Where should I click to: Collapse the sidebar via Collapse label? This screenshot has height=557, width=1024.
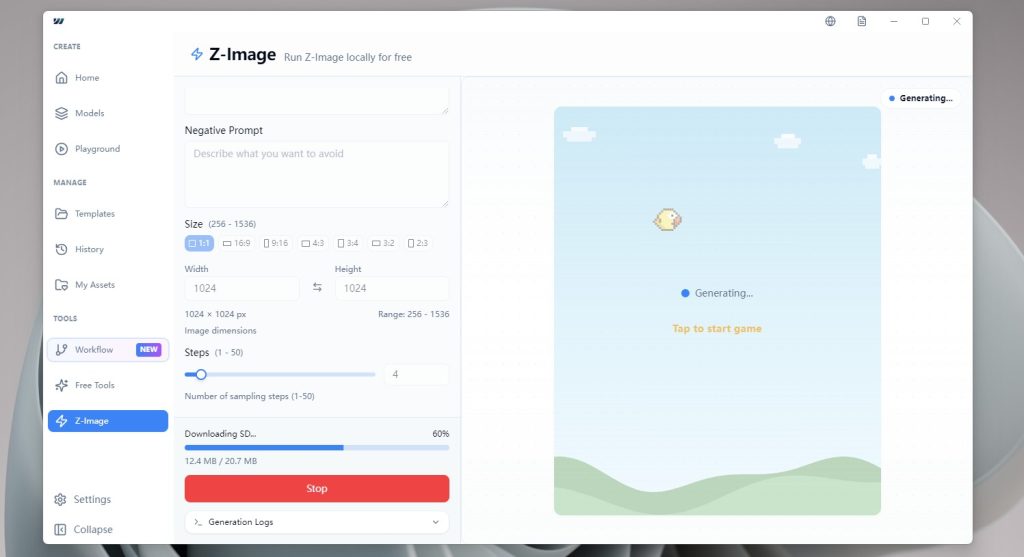[x=93, y=530]
